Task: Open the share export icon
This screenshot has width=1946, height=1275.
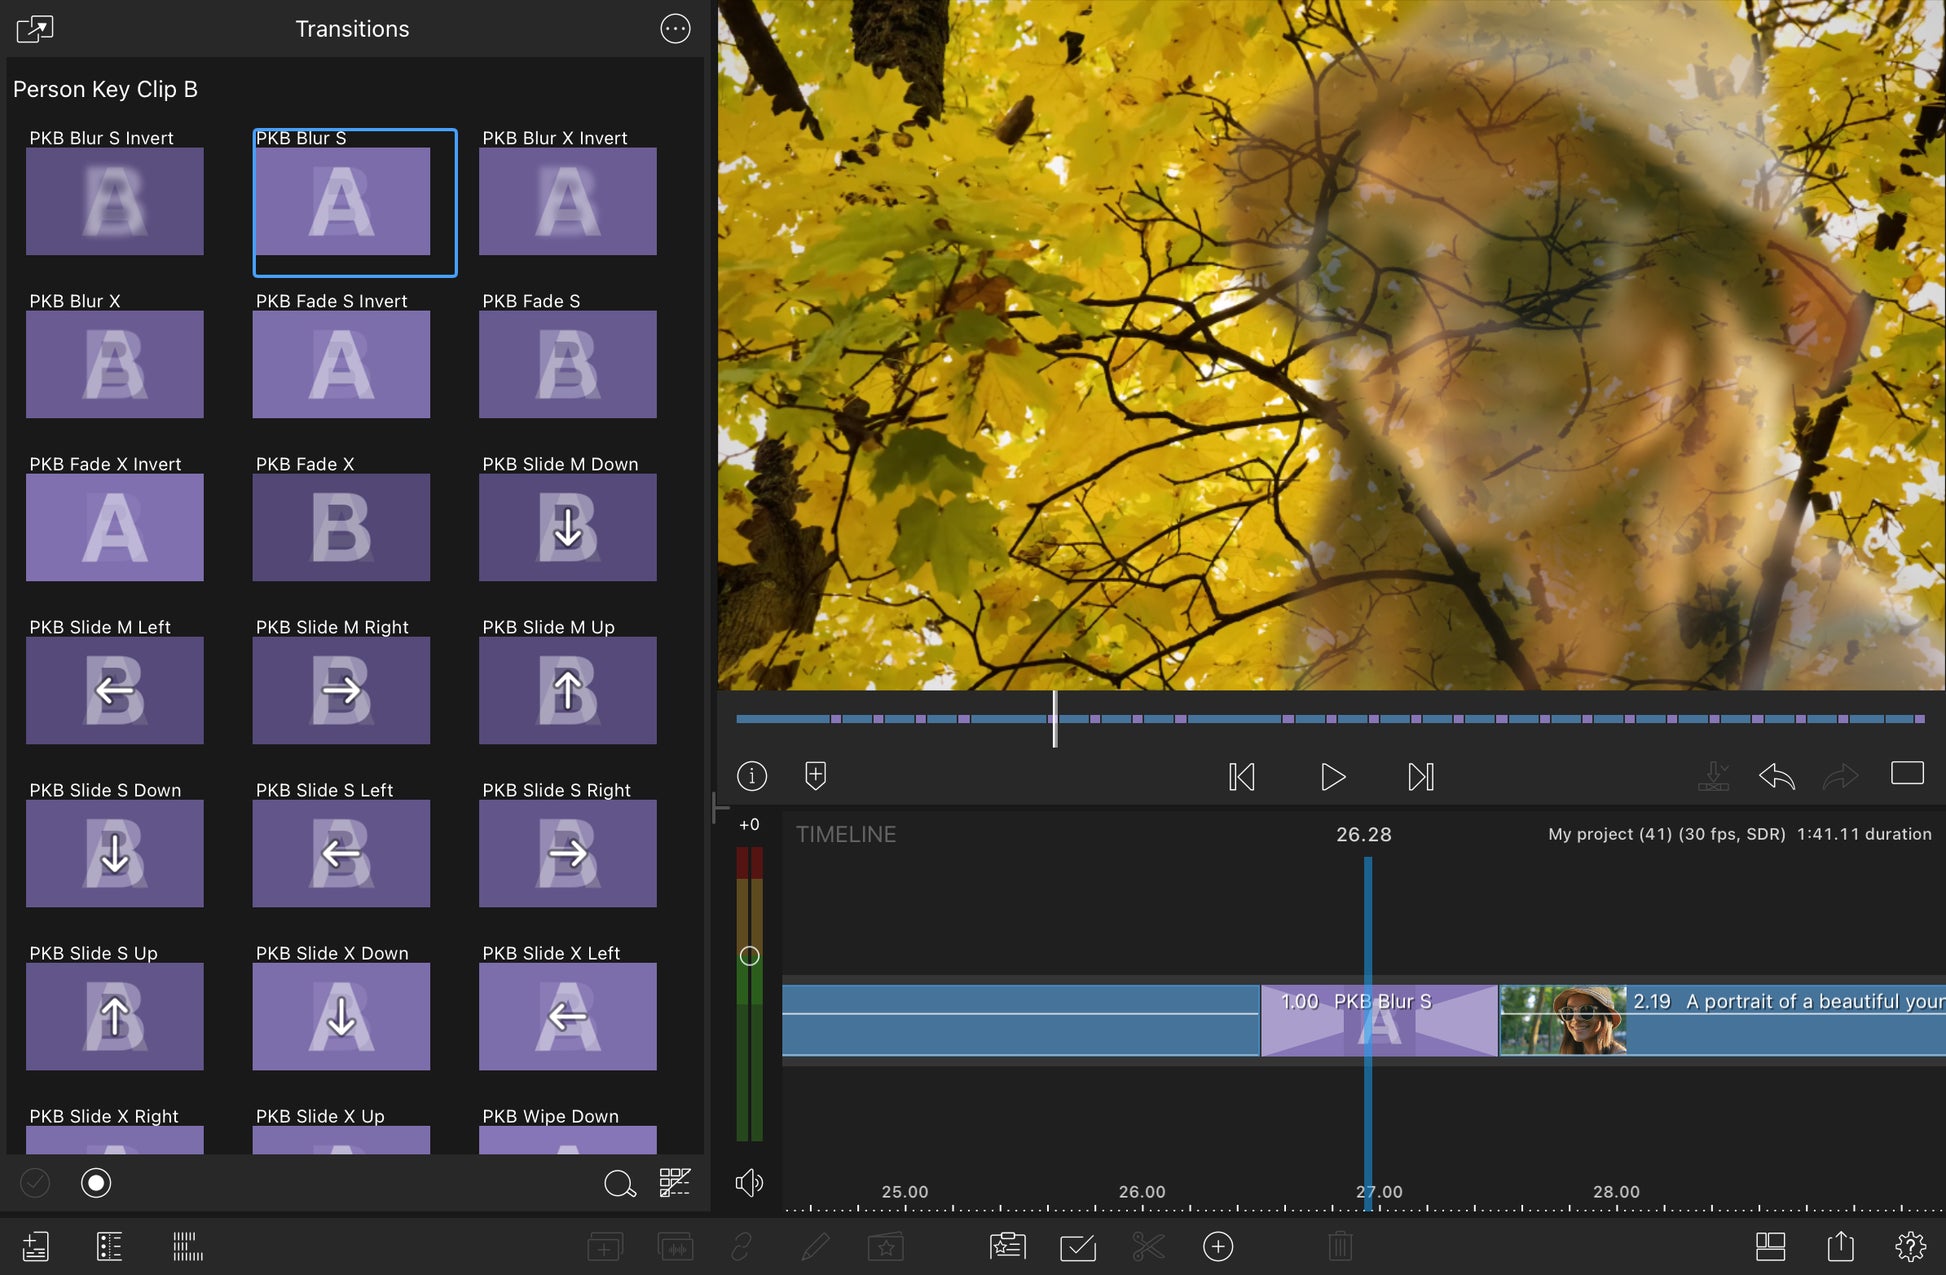Action: click(1840, 1246)
